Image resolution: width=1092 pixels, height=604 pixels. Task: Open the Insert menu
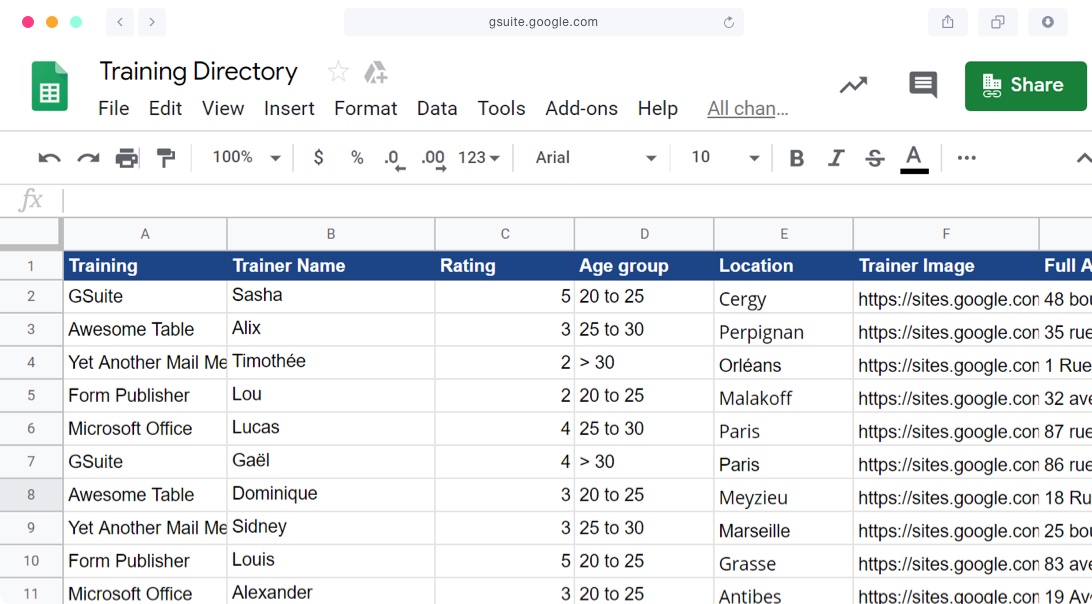tap(289, 109)
